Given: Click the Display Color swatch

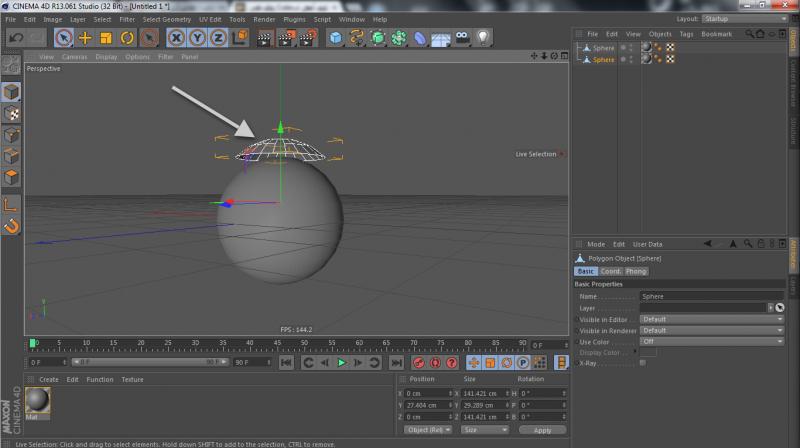Looking at the screenshot, I should pos(649,352).
